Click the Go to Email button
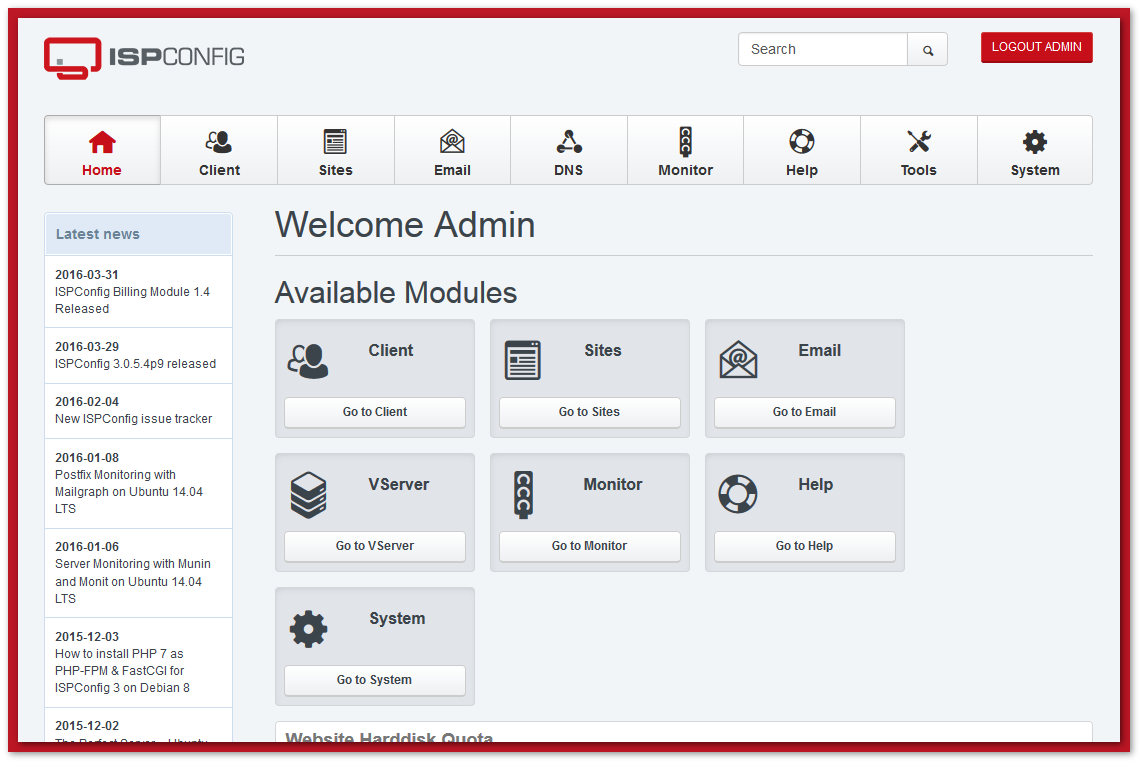This screenshot has width=1142, height=764. click(x=805, y=412)
